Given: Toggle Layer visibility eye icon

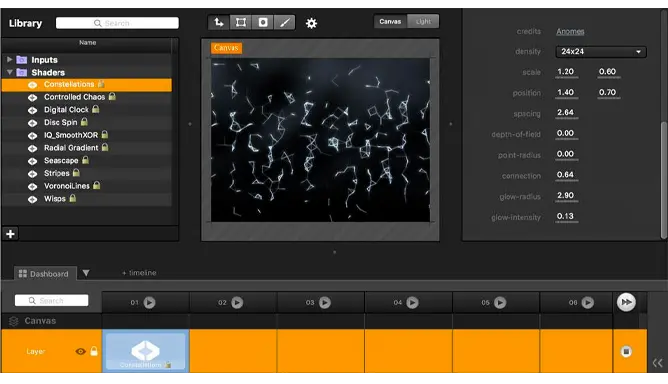Looking at the screenshot, I should click(81, 352).
